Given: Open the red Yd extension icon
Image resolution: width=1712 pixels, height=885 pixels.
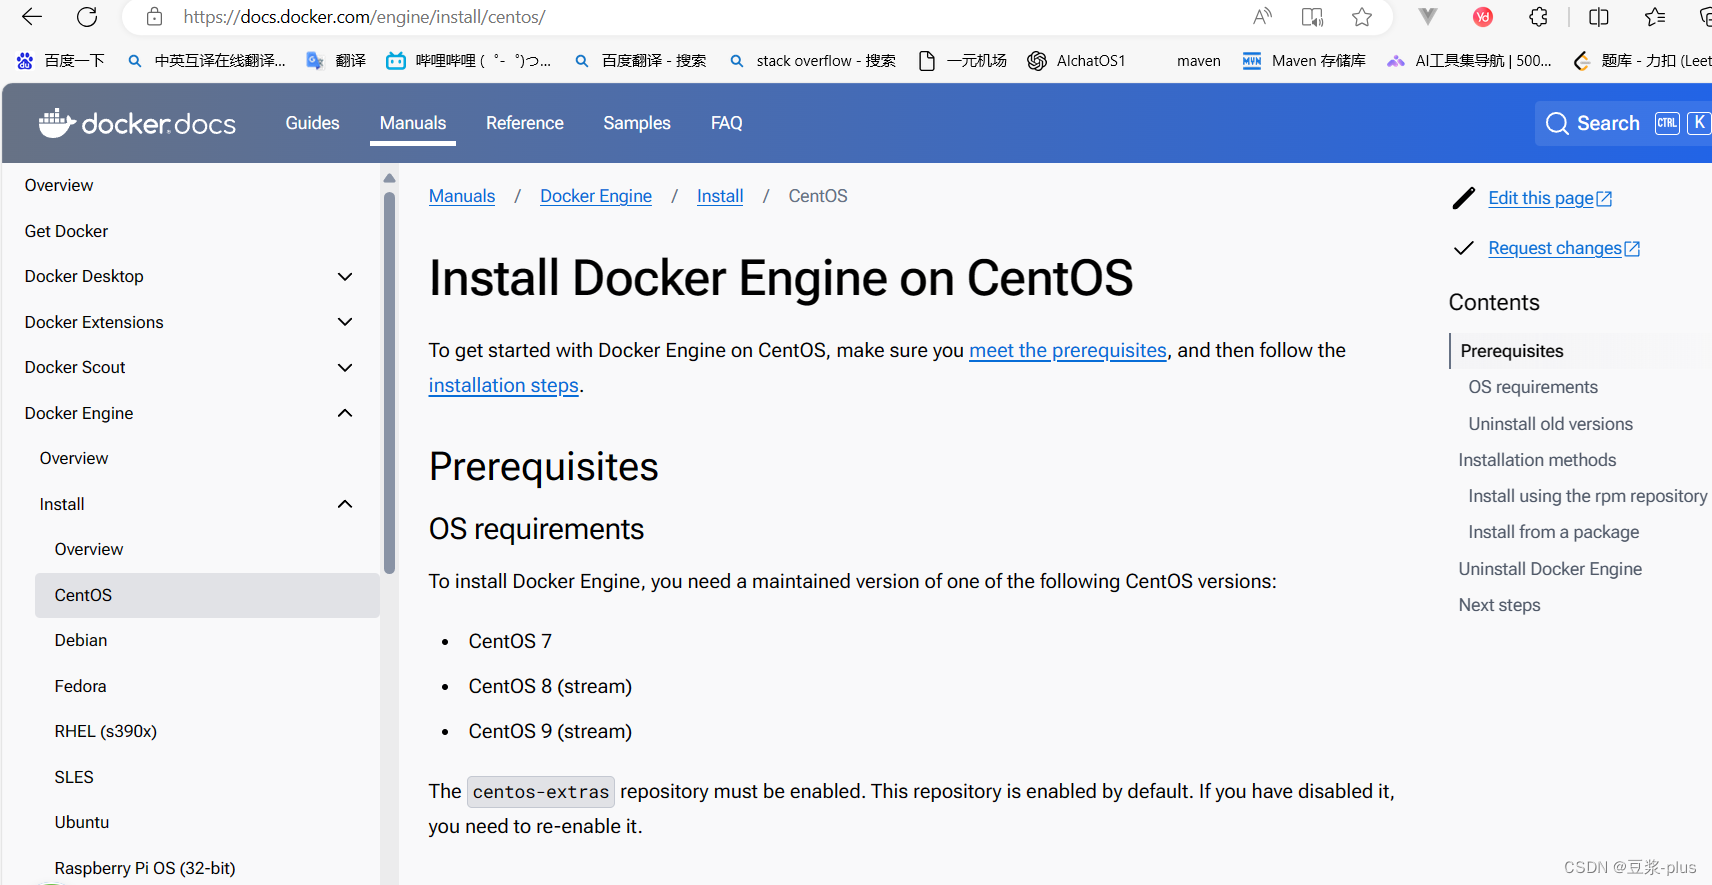Looking at the screenshot, I should pyautogui.click(x=1483, y=17).
